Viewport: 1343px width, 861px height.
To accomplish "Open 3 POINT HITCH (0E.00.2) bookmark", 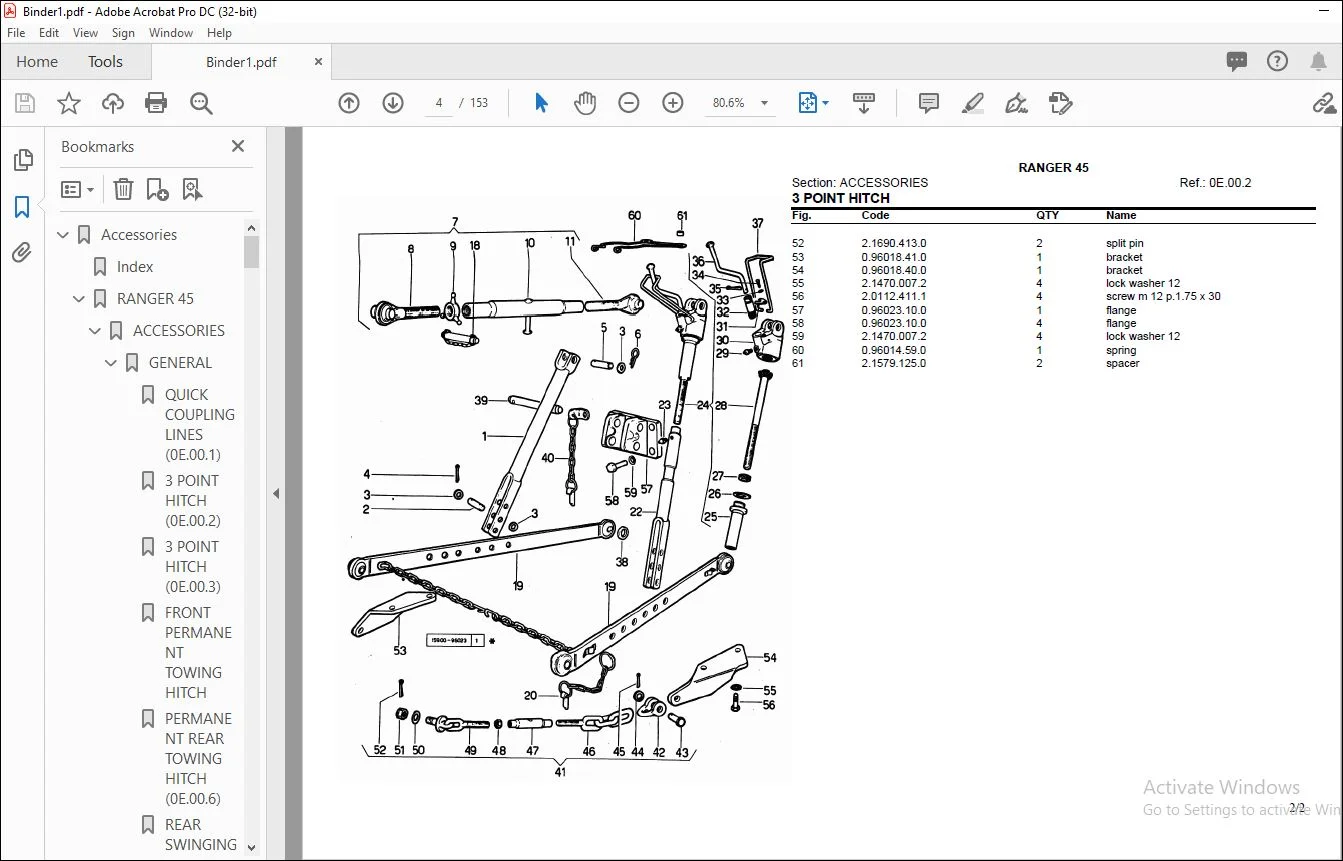I will tap(193, 501).
